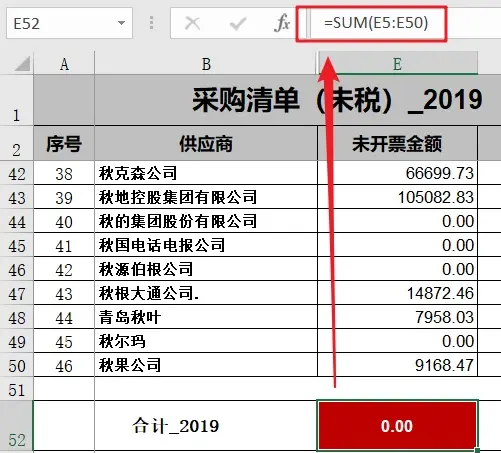Select sequence number cell 43 in column A
This screenshot has width=501, height=453.
pyautogui.click(x=64, y=293)
